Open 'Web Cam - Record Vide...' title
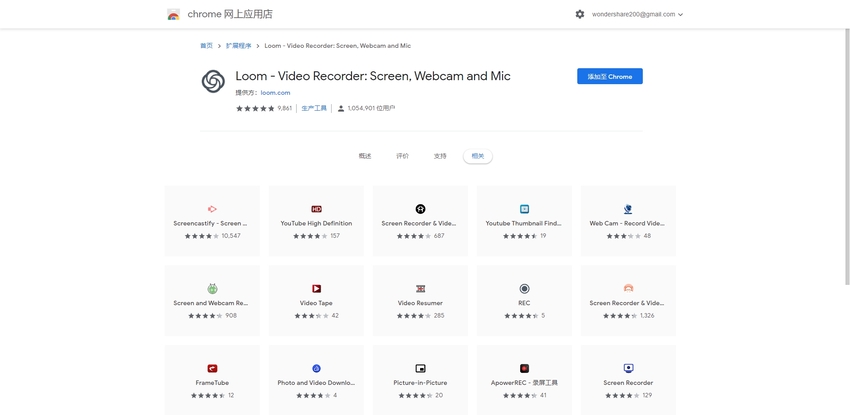The width and height of the screenshot is (850, 415). click(x=627, y=223)
